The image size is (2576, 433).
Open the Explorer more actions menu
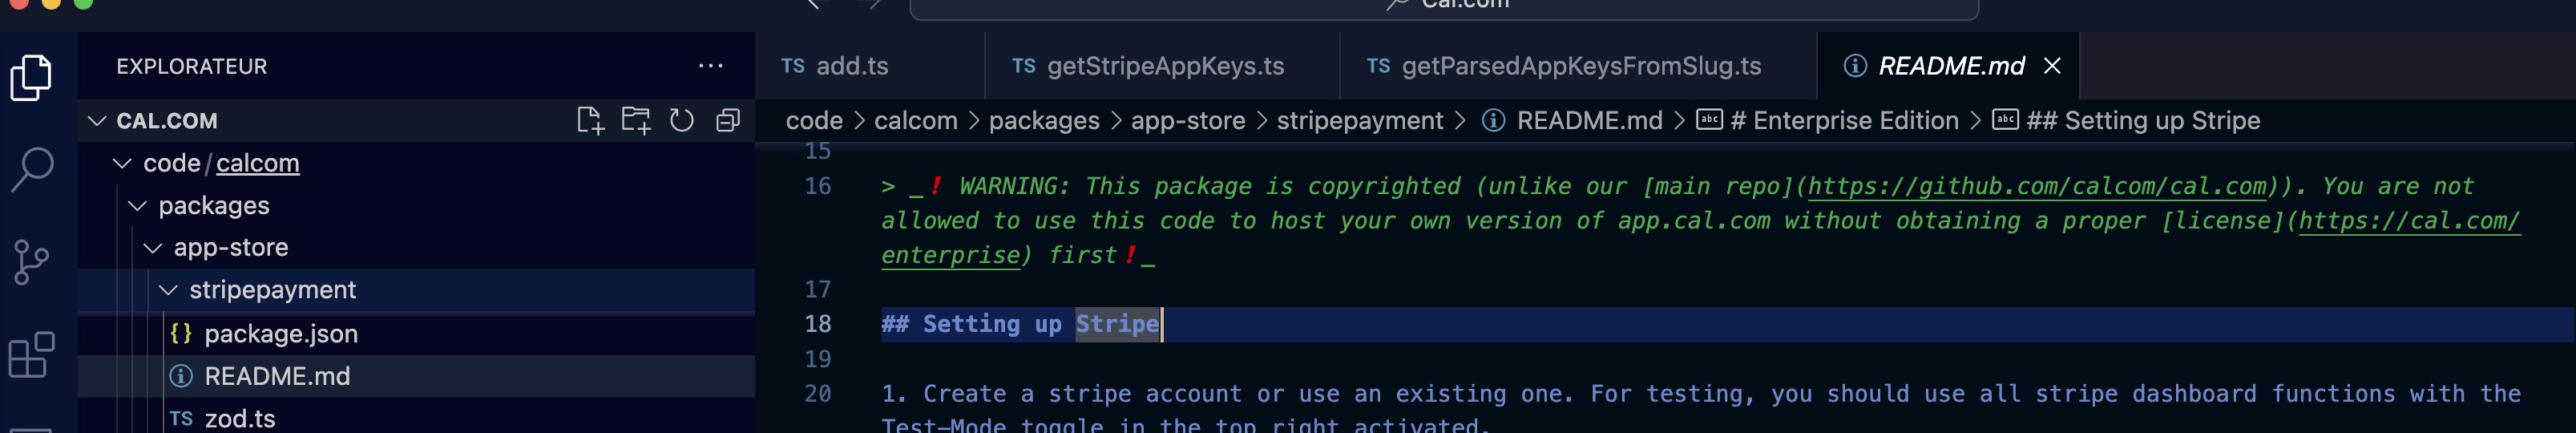point(711,66)
